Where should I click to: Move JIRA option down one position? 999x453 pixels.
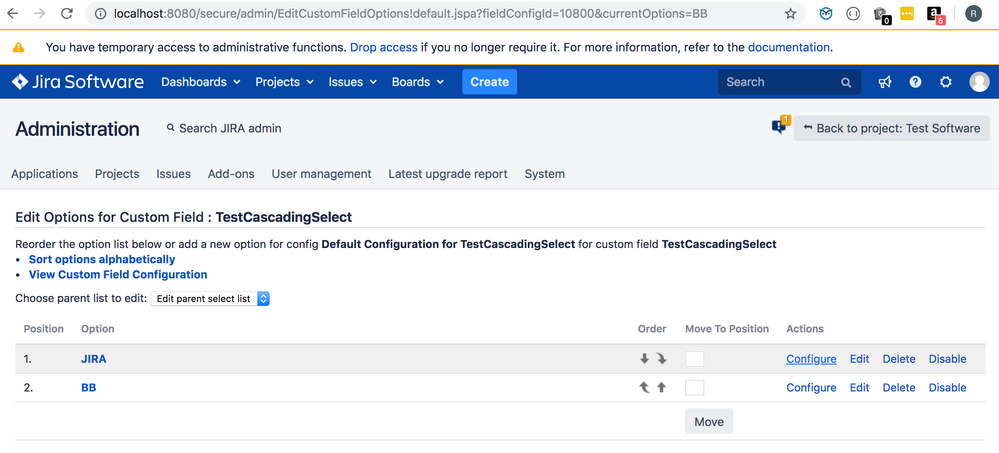tap(644, 359)
